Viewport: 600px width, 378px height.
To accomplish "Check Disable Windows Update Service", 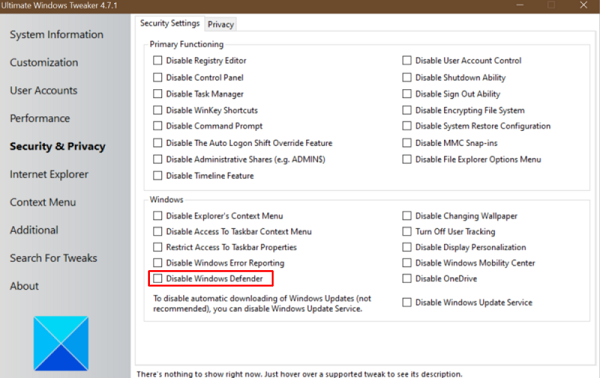I will point(407,302).
